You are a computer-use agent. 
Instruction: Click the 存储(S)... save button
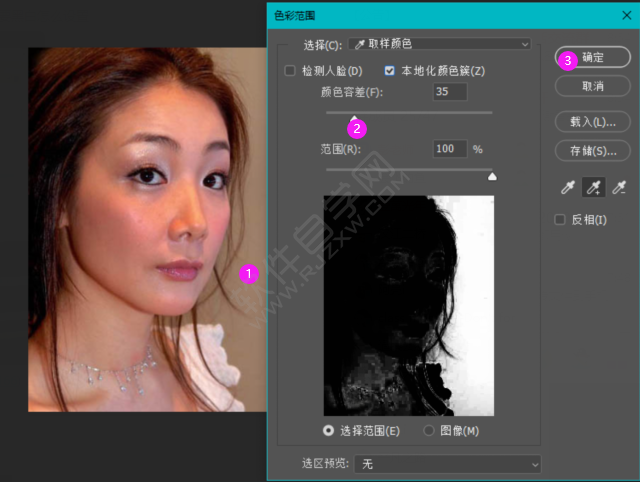[593, 151]
